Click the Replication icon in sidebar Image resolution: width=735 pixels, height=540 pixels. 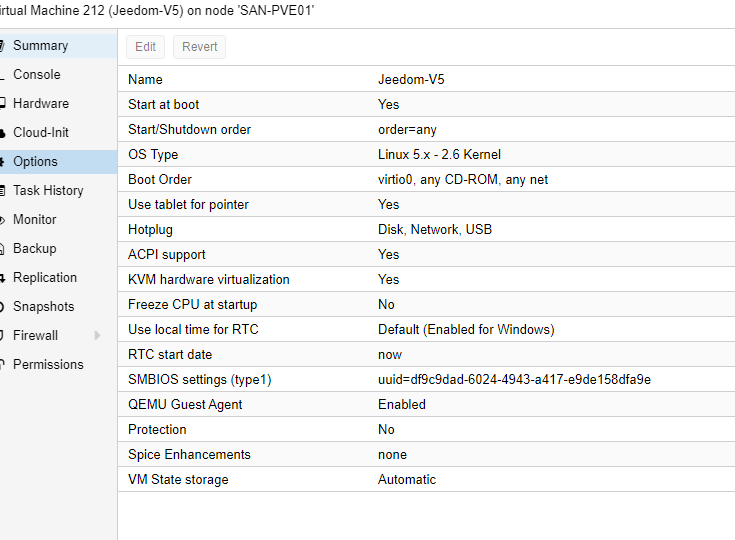pyautogui.click(x=2, y=278)
